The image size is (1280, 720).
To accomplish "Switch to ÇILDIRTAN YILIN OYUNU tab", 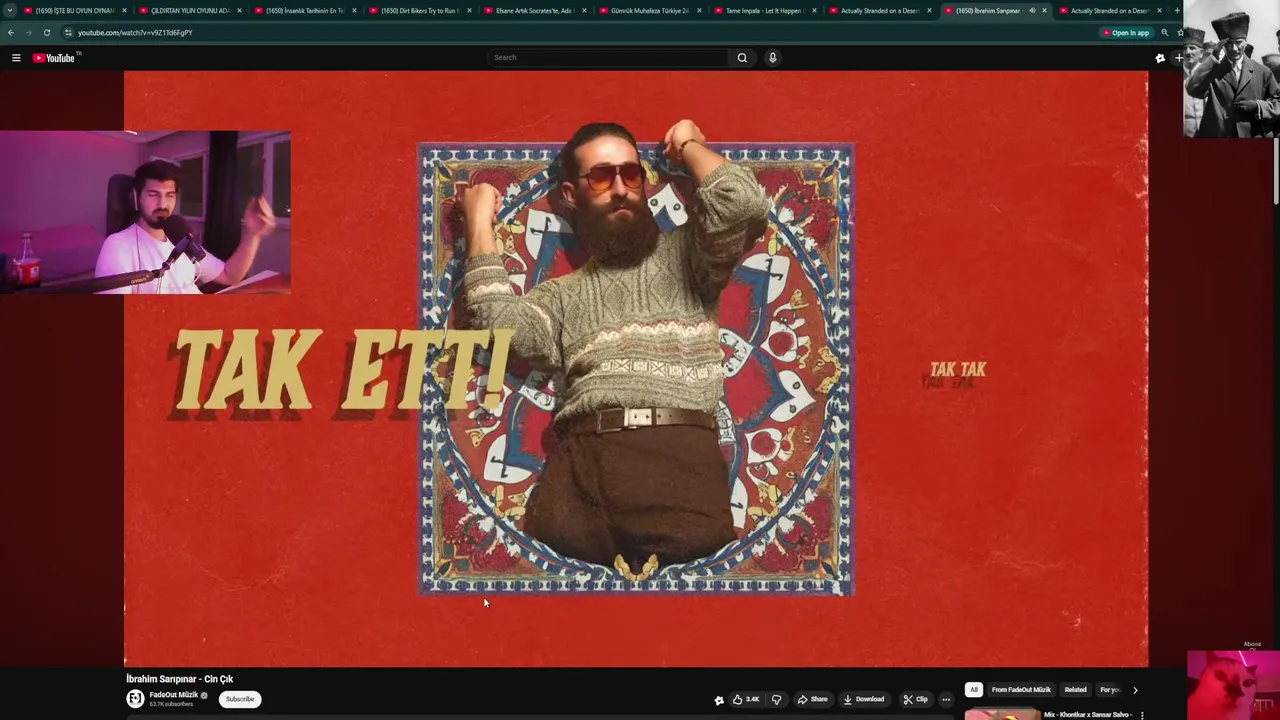I will tap(189, 11).
